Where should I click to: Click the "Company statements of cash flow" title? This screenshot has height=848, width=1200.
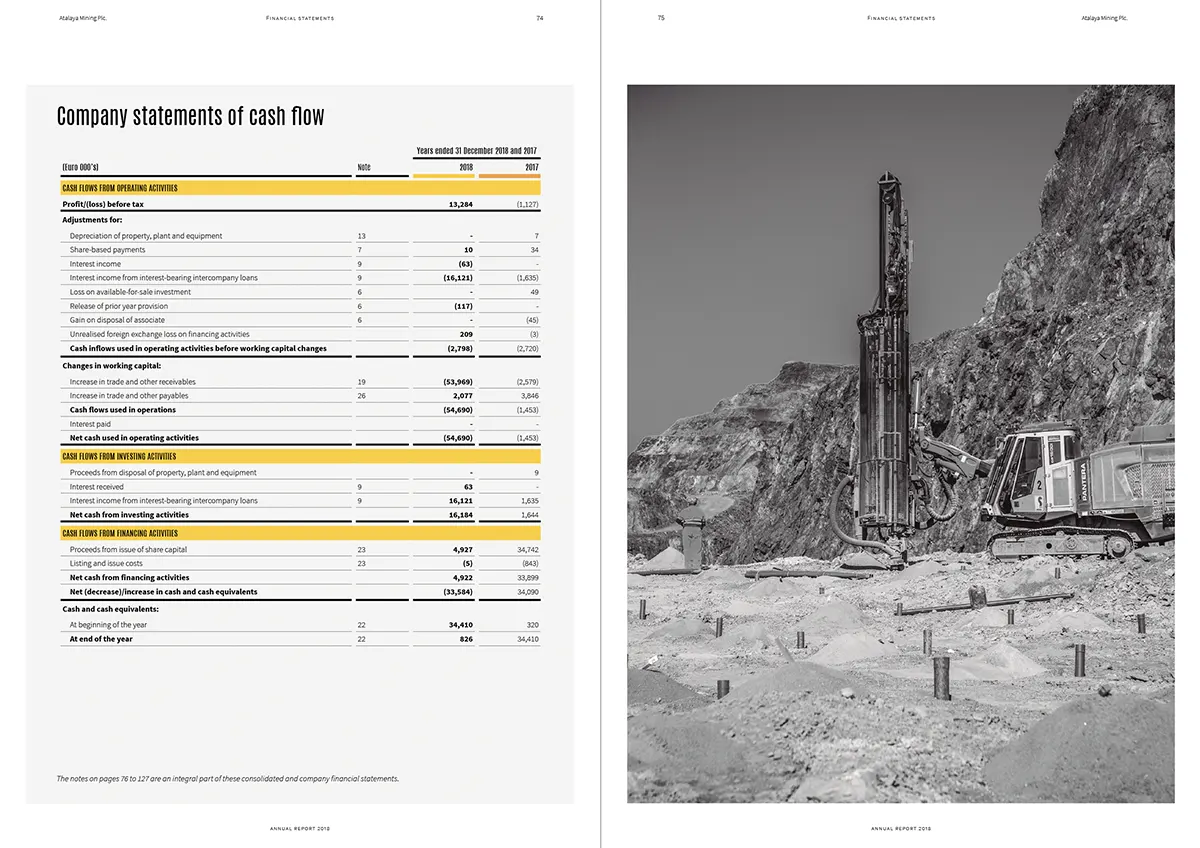190,116
